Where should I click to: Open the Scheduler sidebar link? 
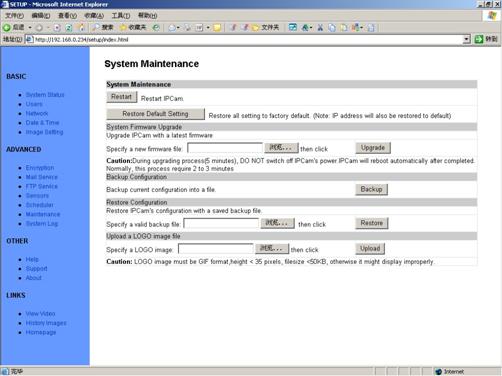click(x=40, y=205)
